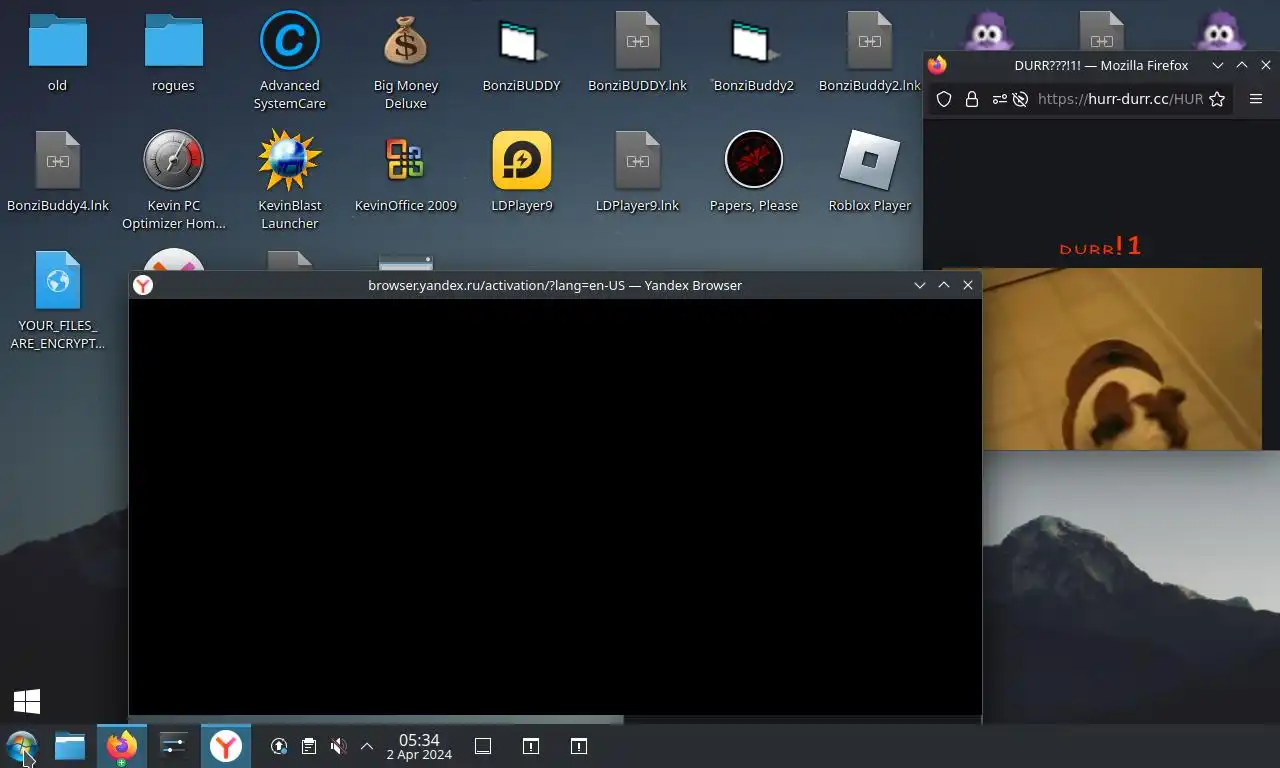Click the Firefox logo in its title bar
Image resolution: width=1280 pixels, height=768 pixels.
(x=937, y=65)
